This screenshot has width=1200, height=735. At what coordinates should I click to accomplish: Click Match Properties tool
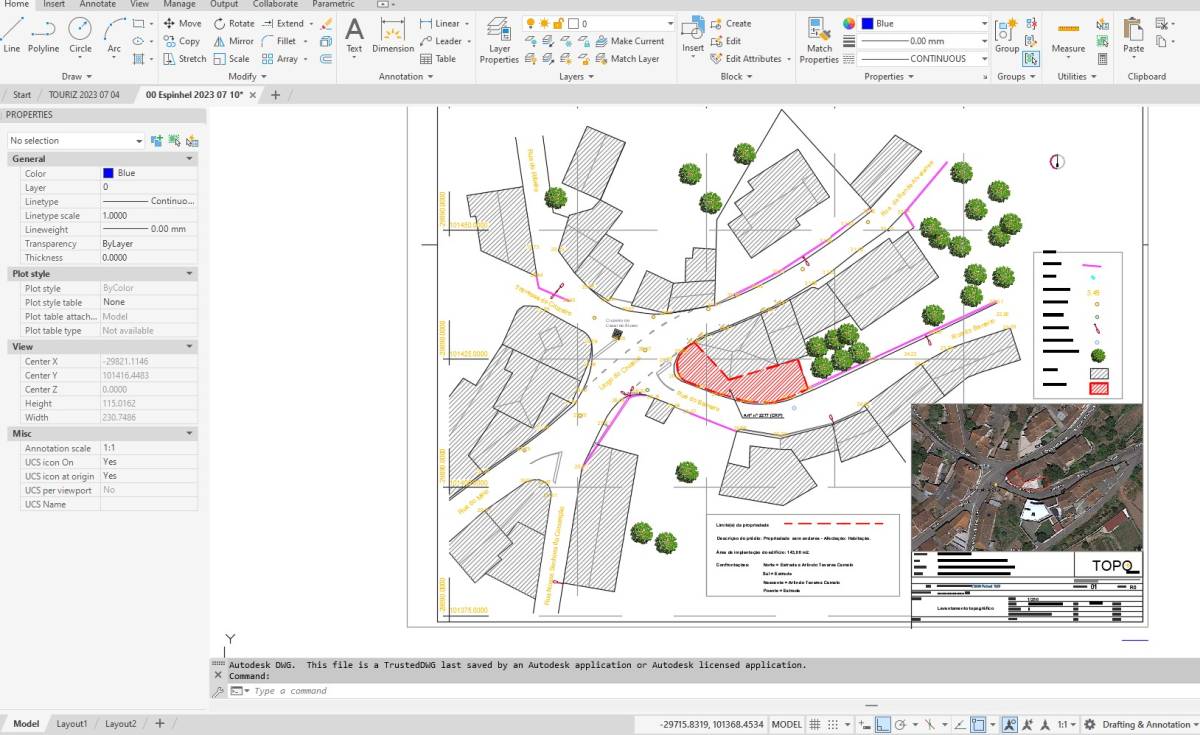tap(819, 40)
